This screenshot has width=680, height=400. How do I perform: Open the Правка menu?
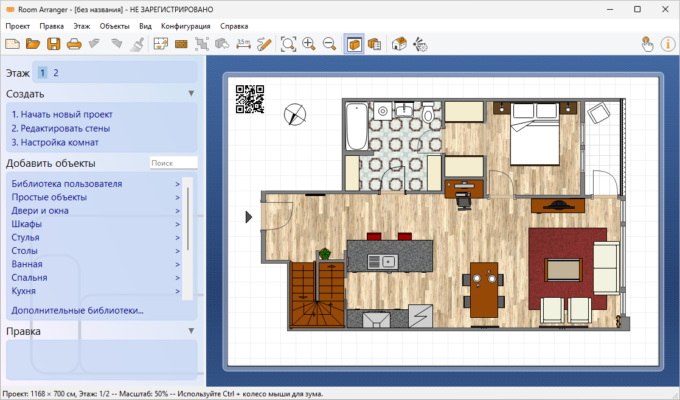(52, 26)
